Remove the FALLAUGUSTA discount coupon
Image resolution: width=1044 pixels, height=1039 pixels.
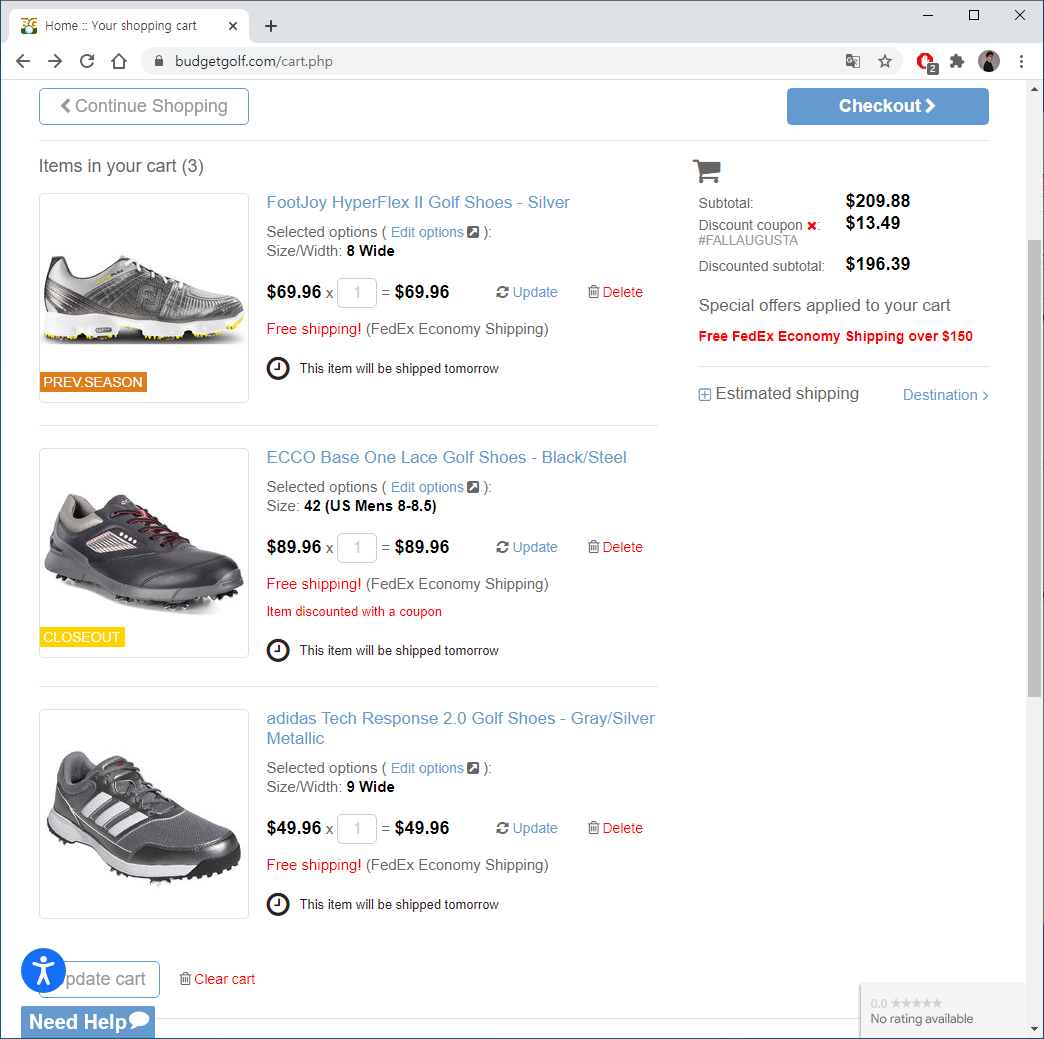click(x=812, y=226)
